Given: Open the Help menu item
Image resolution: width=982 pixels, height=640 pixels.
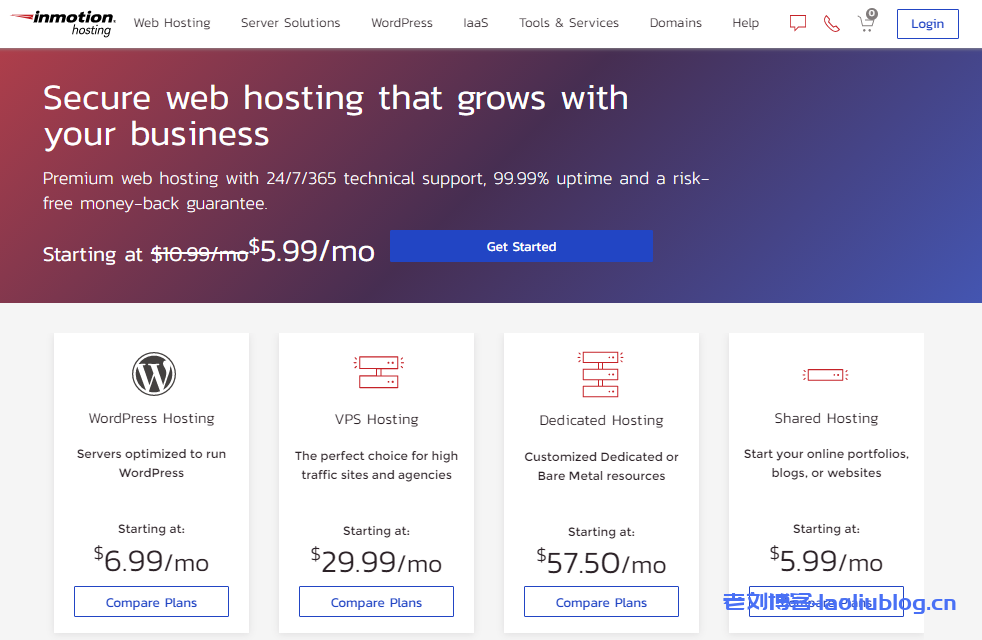Looking at the screenshot, I should pos(745,23).
